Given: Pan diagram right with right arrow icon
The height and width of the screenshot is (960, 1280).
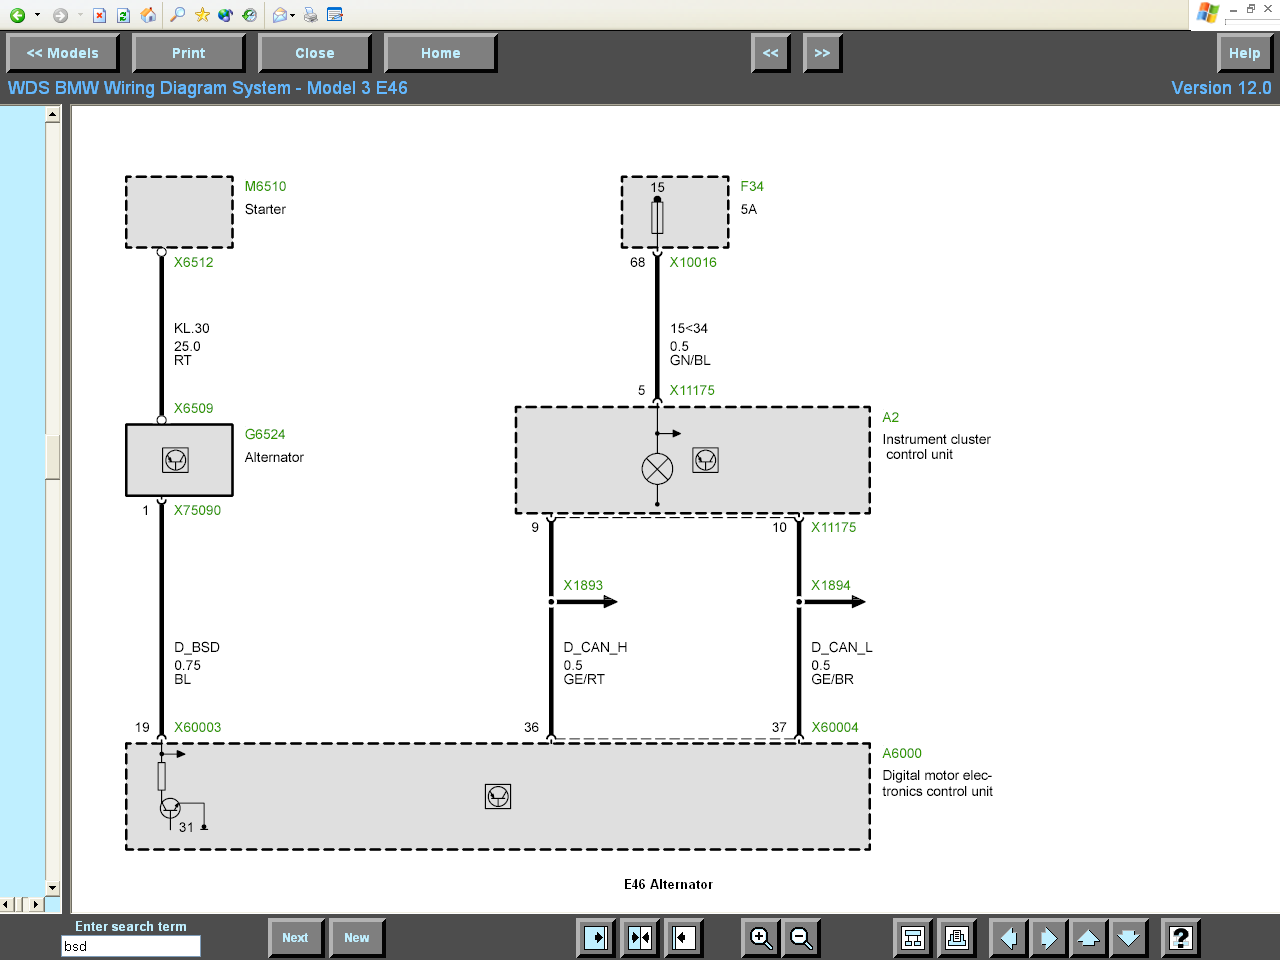Looking at the screenshot, I should [x=1048, y=938].
